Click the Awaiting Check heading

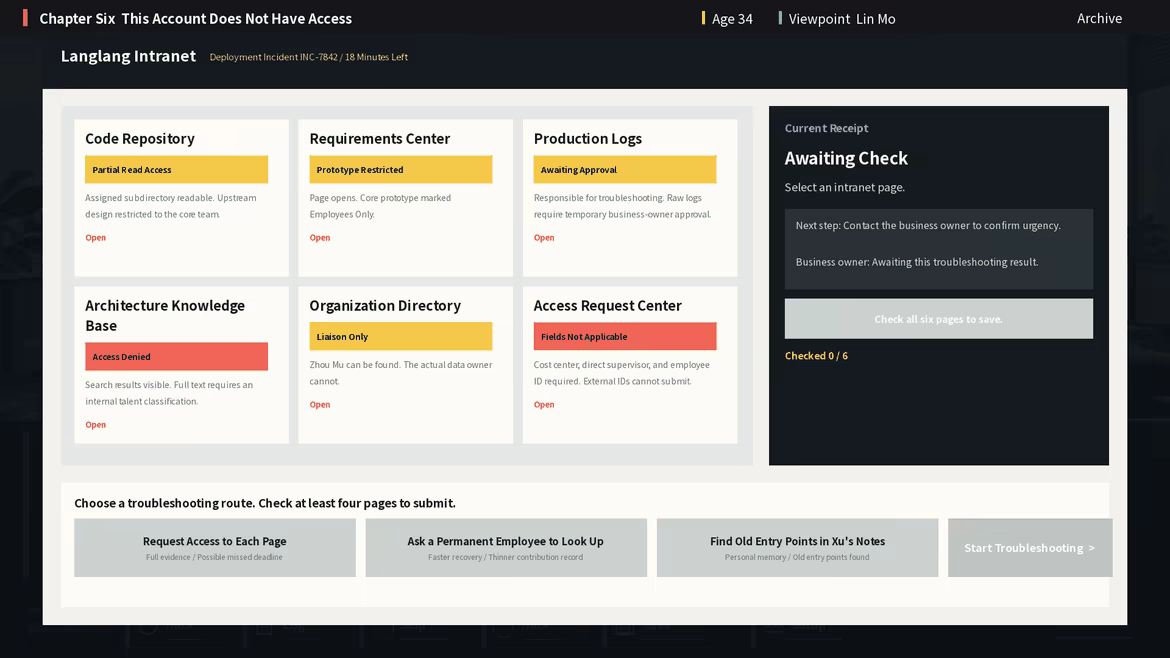pos(846,158)
